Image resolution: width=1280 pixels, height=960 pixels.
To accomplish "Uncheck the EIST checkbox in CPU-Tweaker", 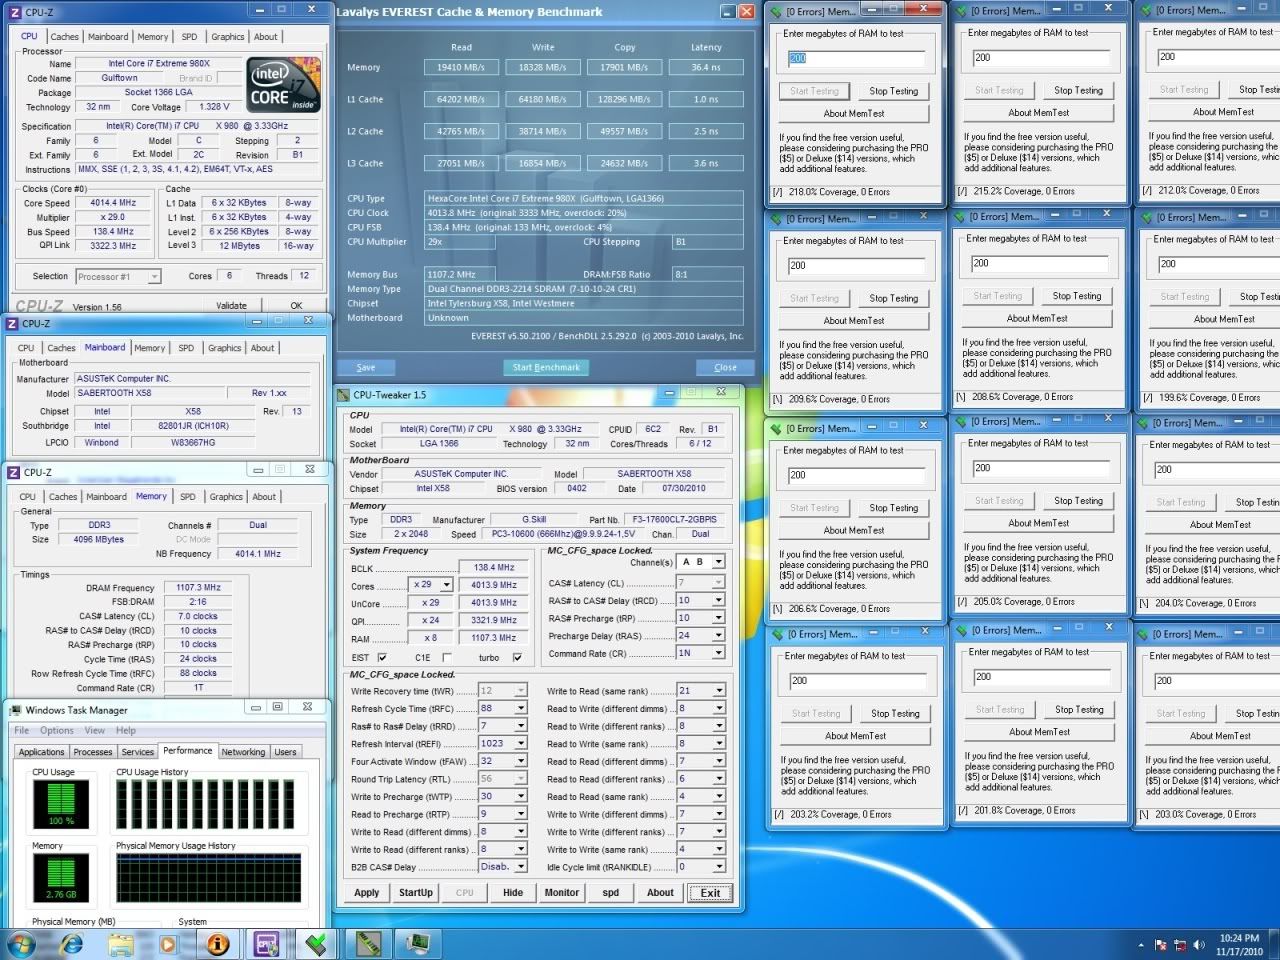I will 381,657.
